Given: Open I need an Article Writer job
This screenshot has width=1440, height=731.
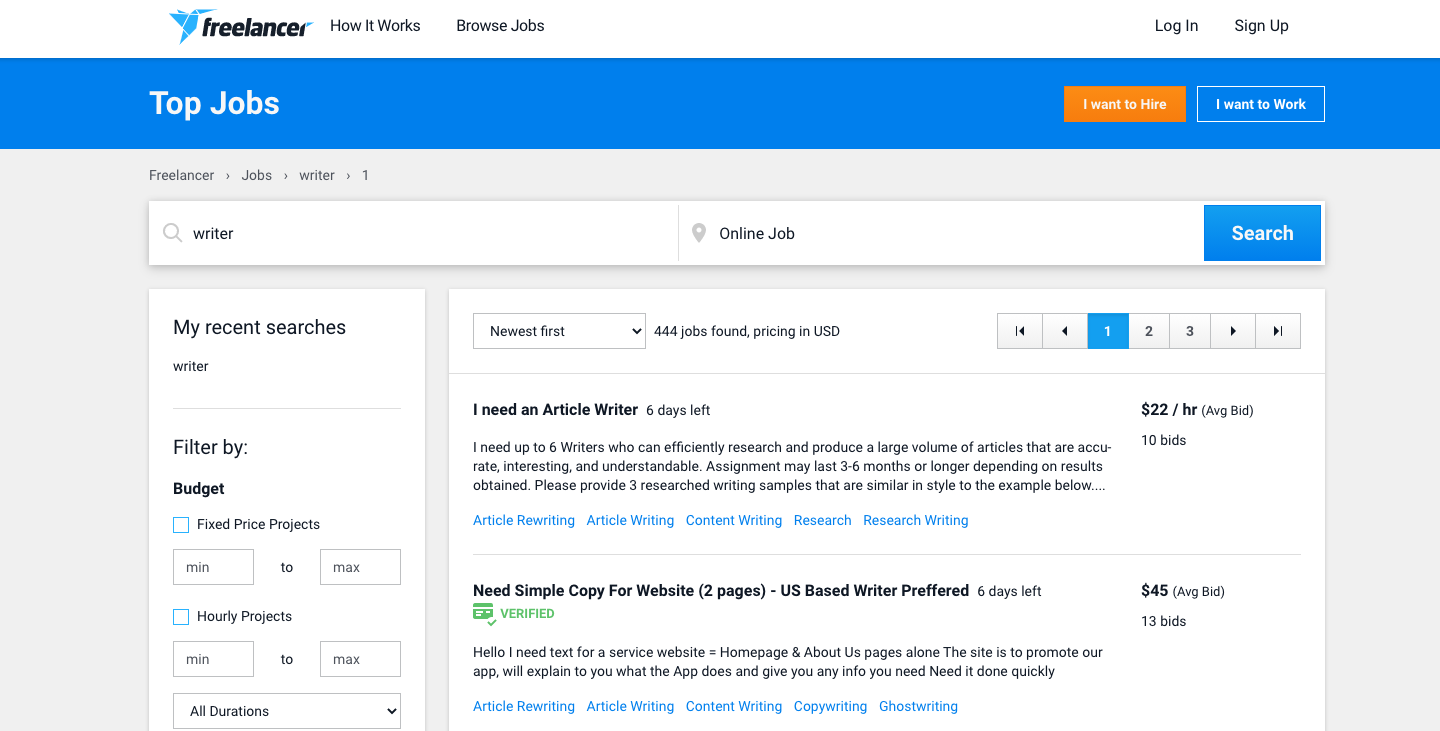Looking at the screenshot, I should (555, 410).
